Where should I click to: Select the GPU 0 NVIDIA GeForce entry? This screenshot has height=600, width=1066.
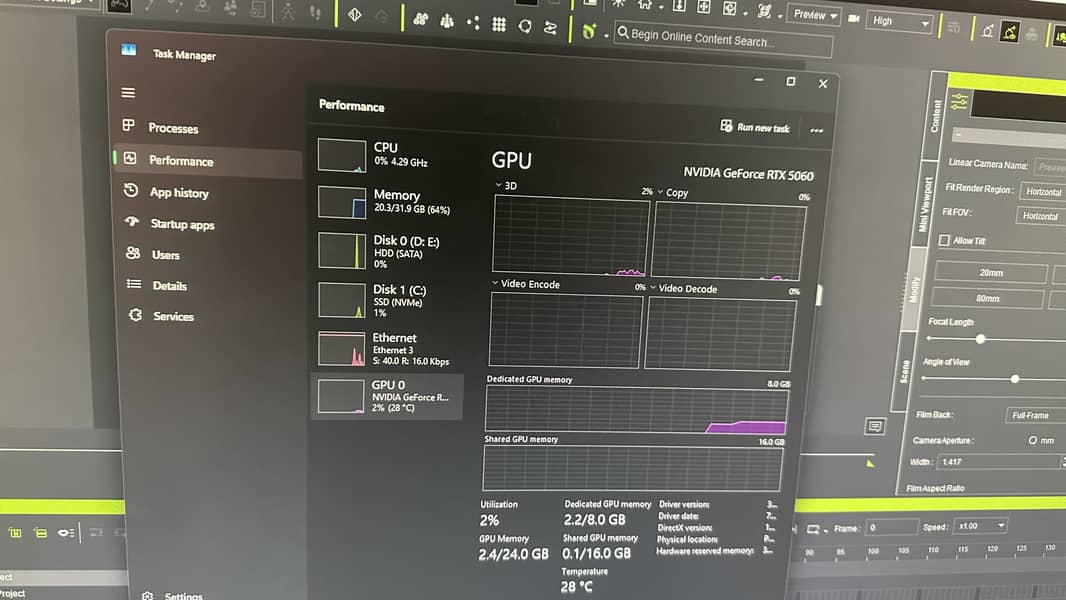tap(388, 397)
